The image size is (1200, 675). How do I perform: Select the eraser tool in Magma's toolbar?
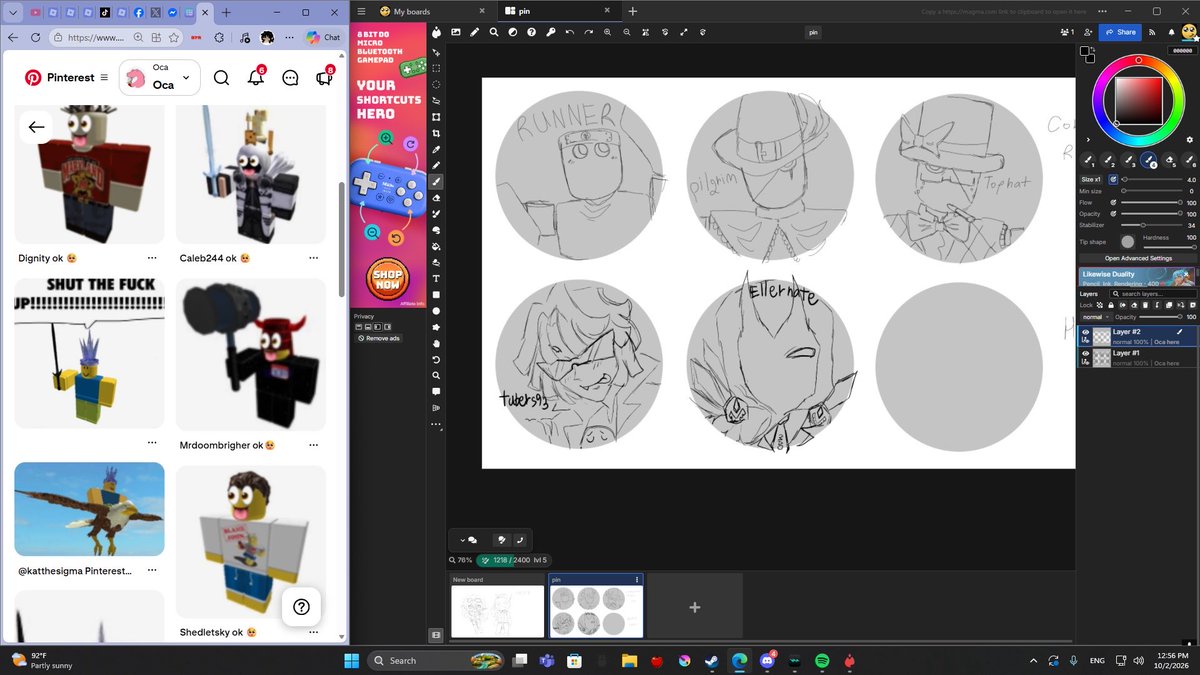(437, 198)
